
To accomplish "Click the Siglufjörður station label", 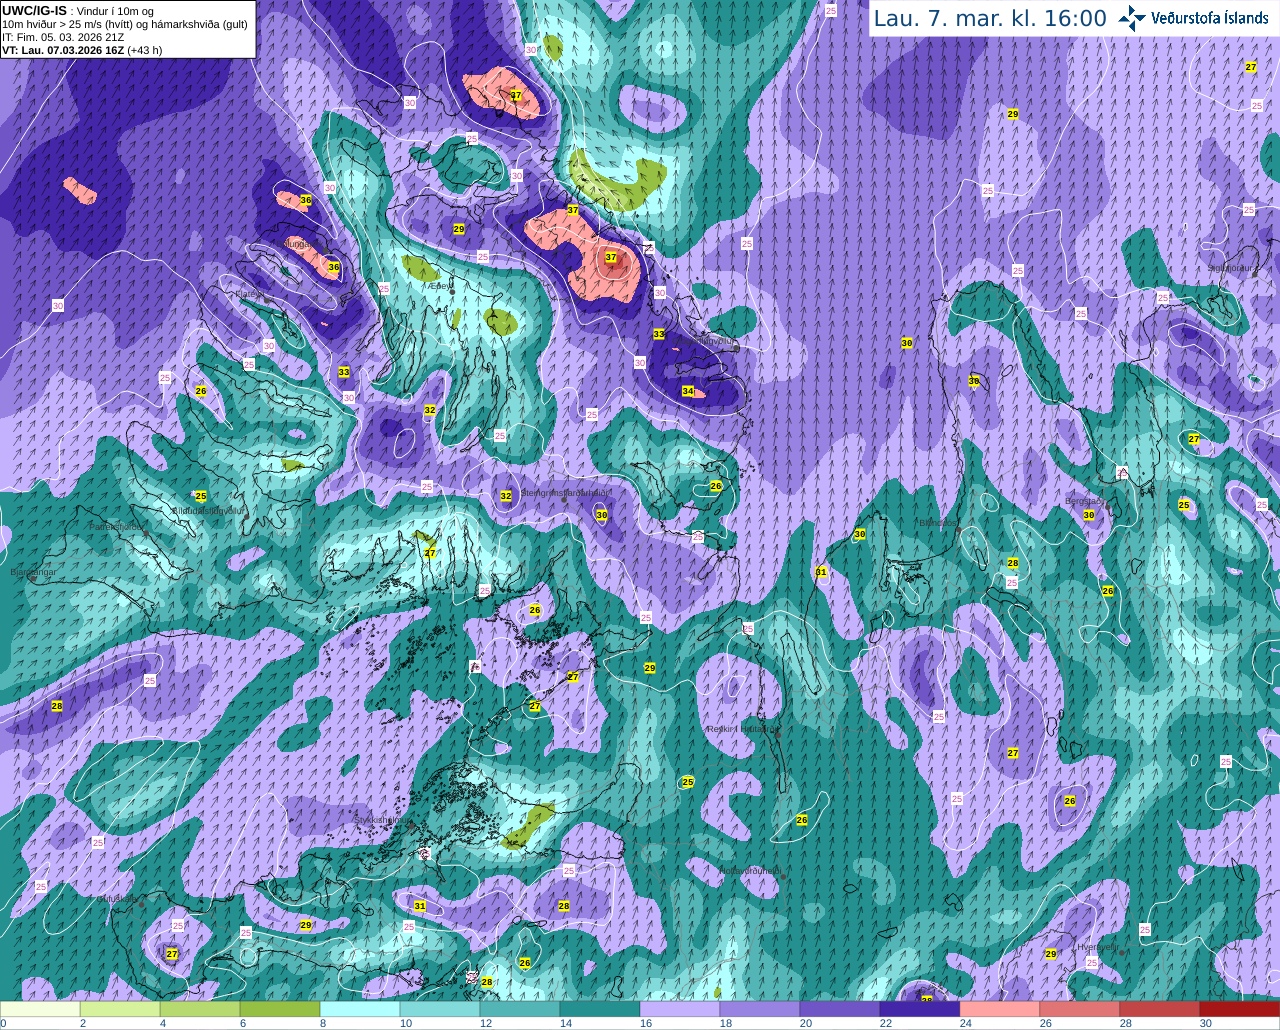I will 1230,268.
